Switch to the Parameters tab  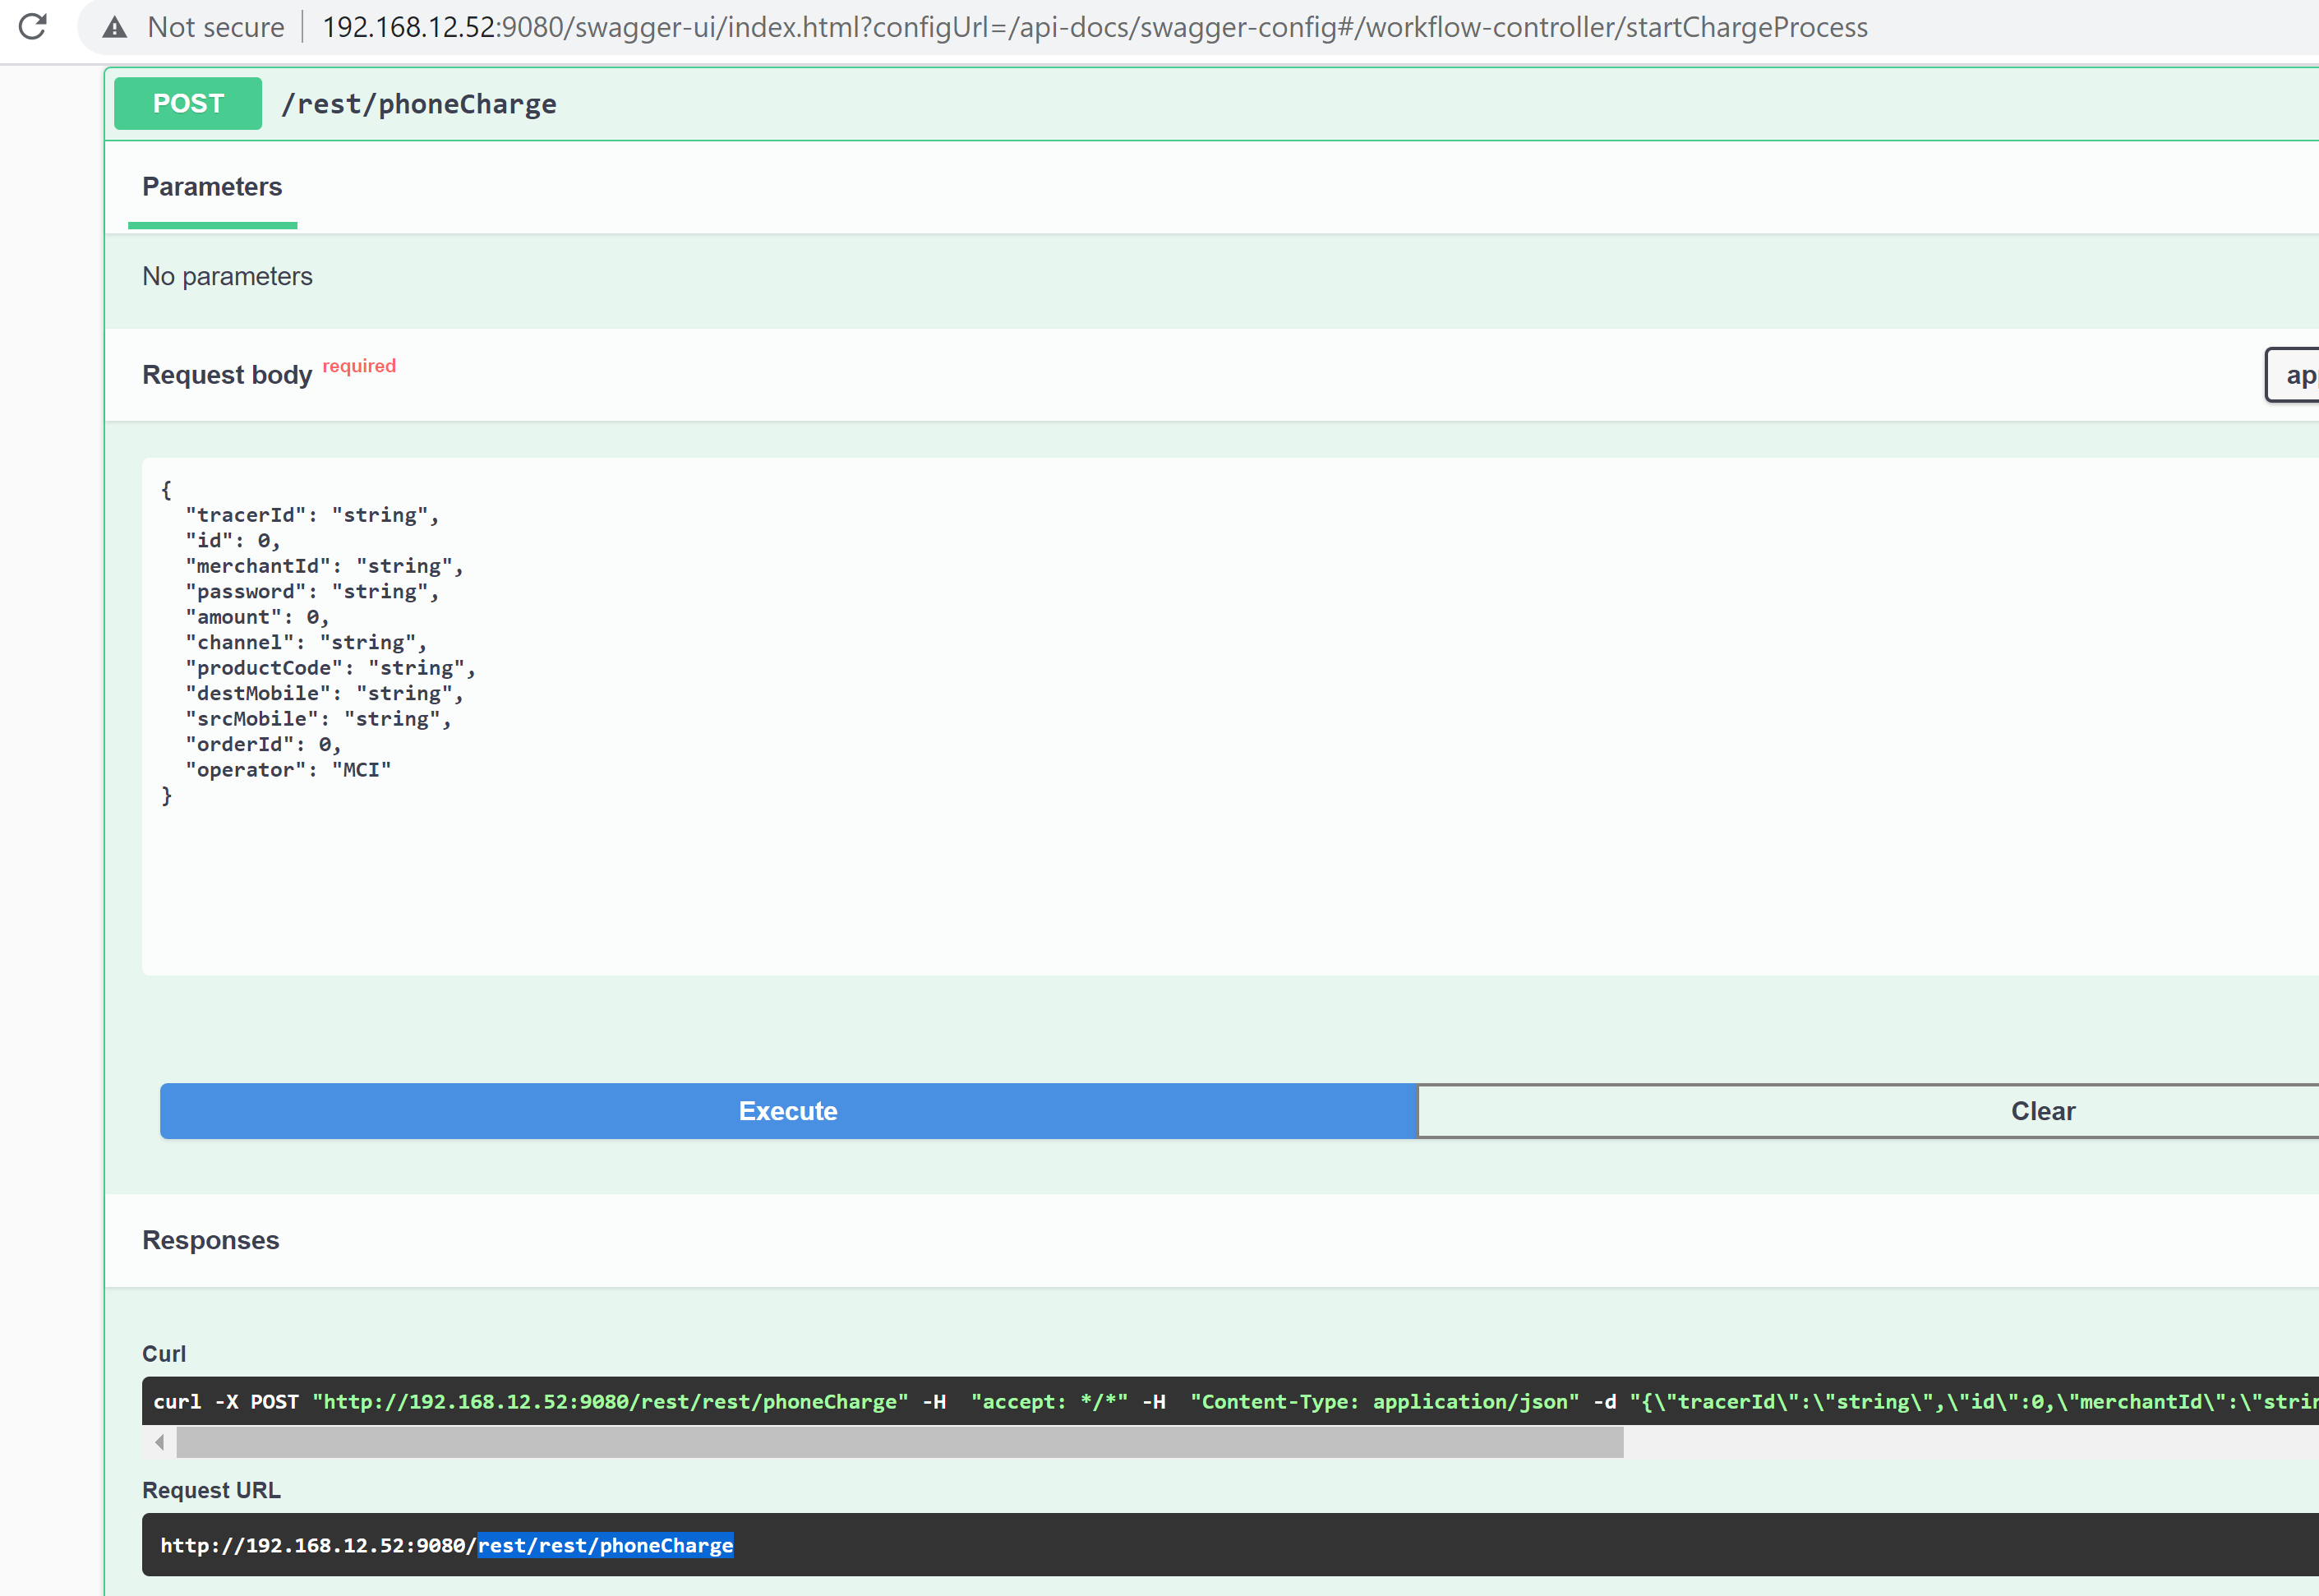pyautogui.click(x=212, y=187)
